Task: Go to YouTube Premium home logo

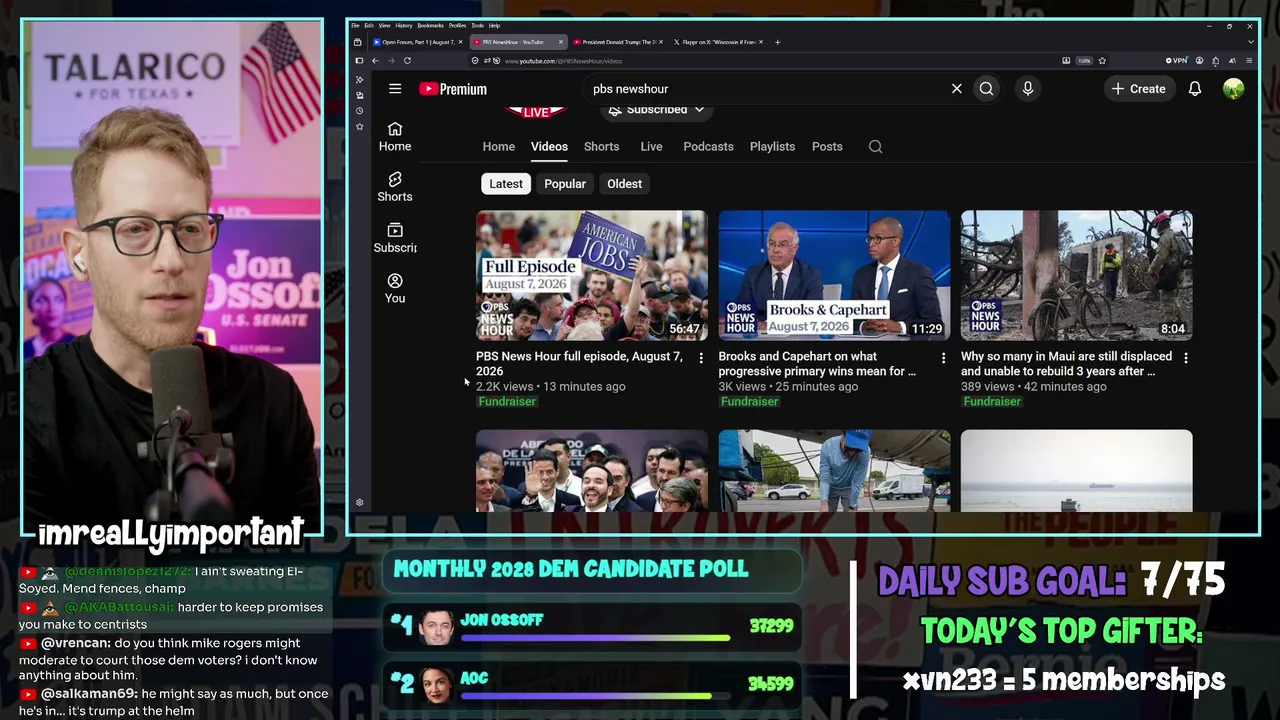Action: [x=453, y=89]
